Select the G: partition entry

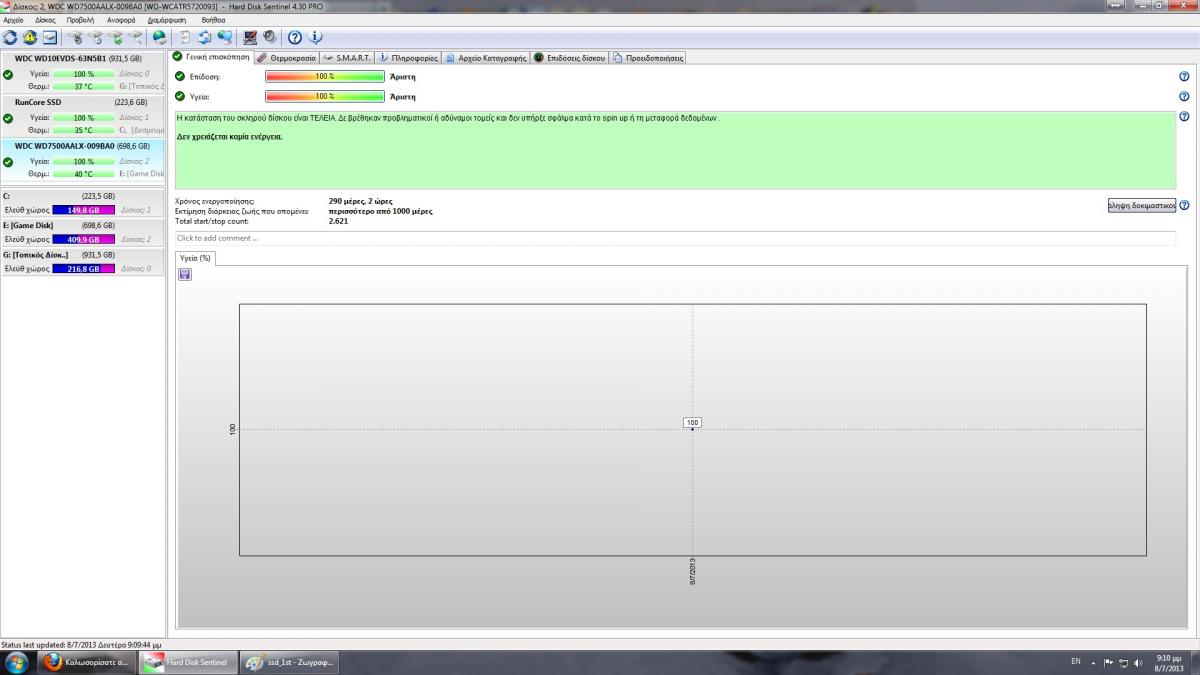83,261
